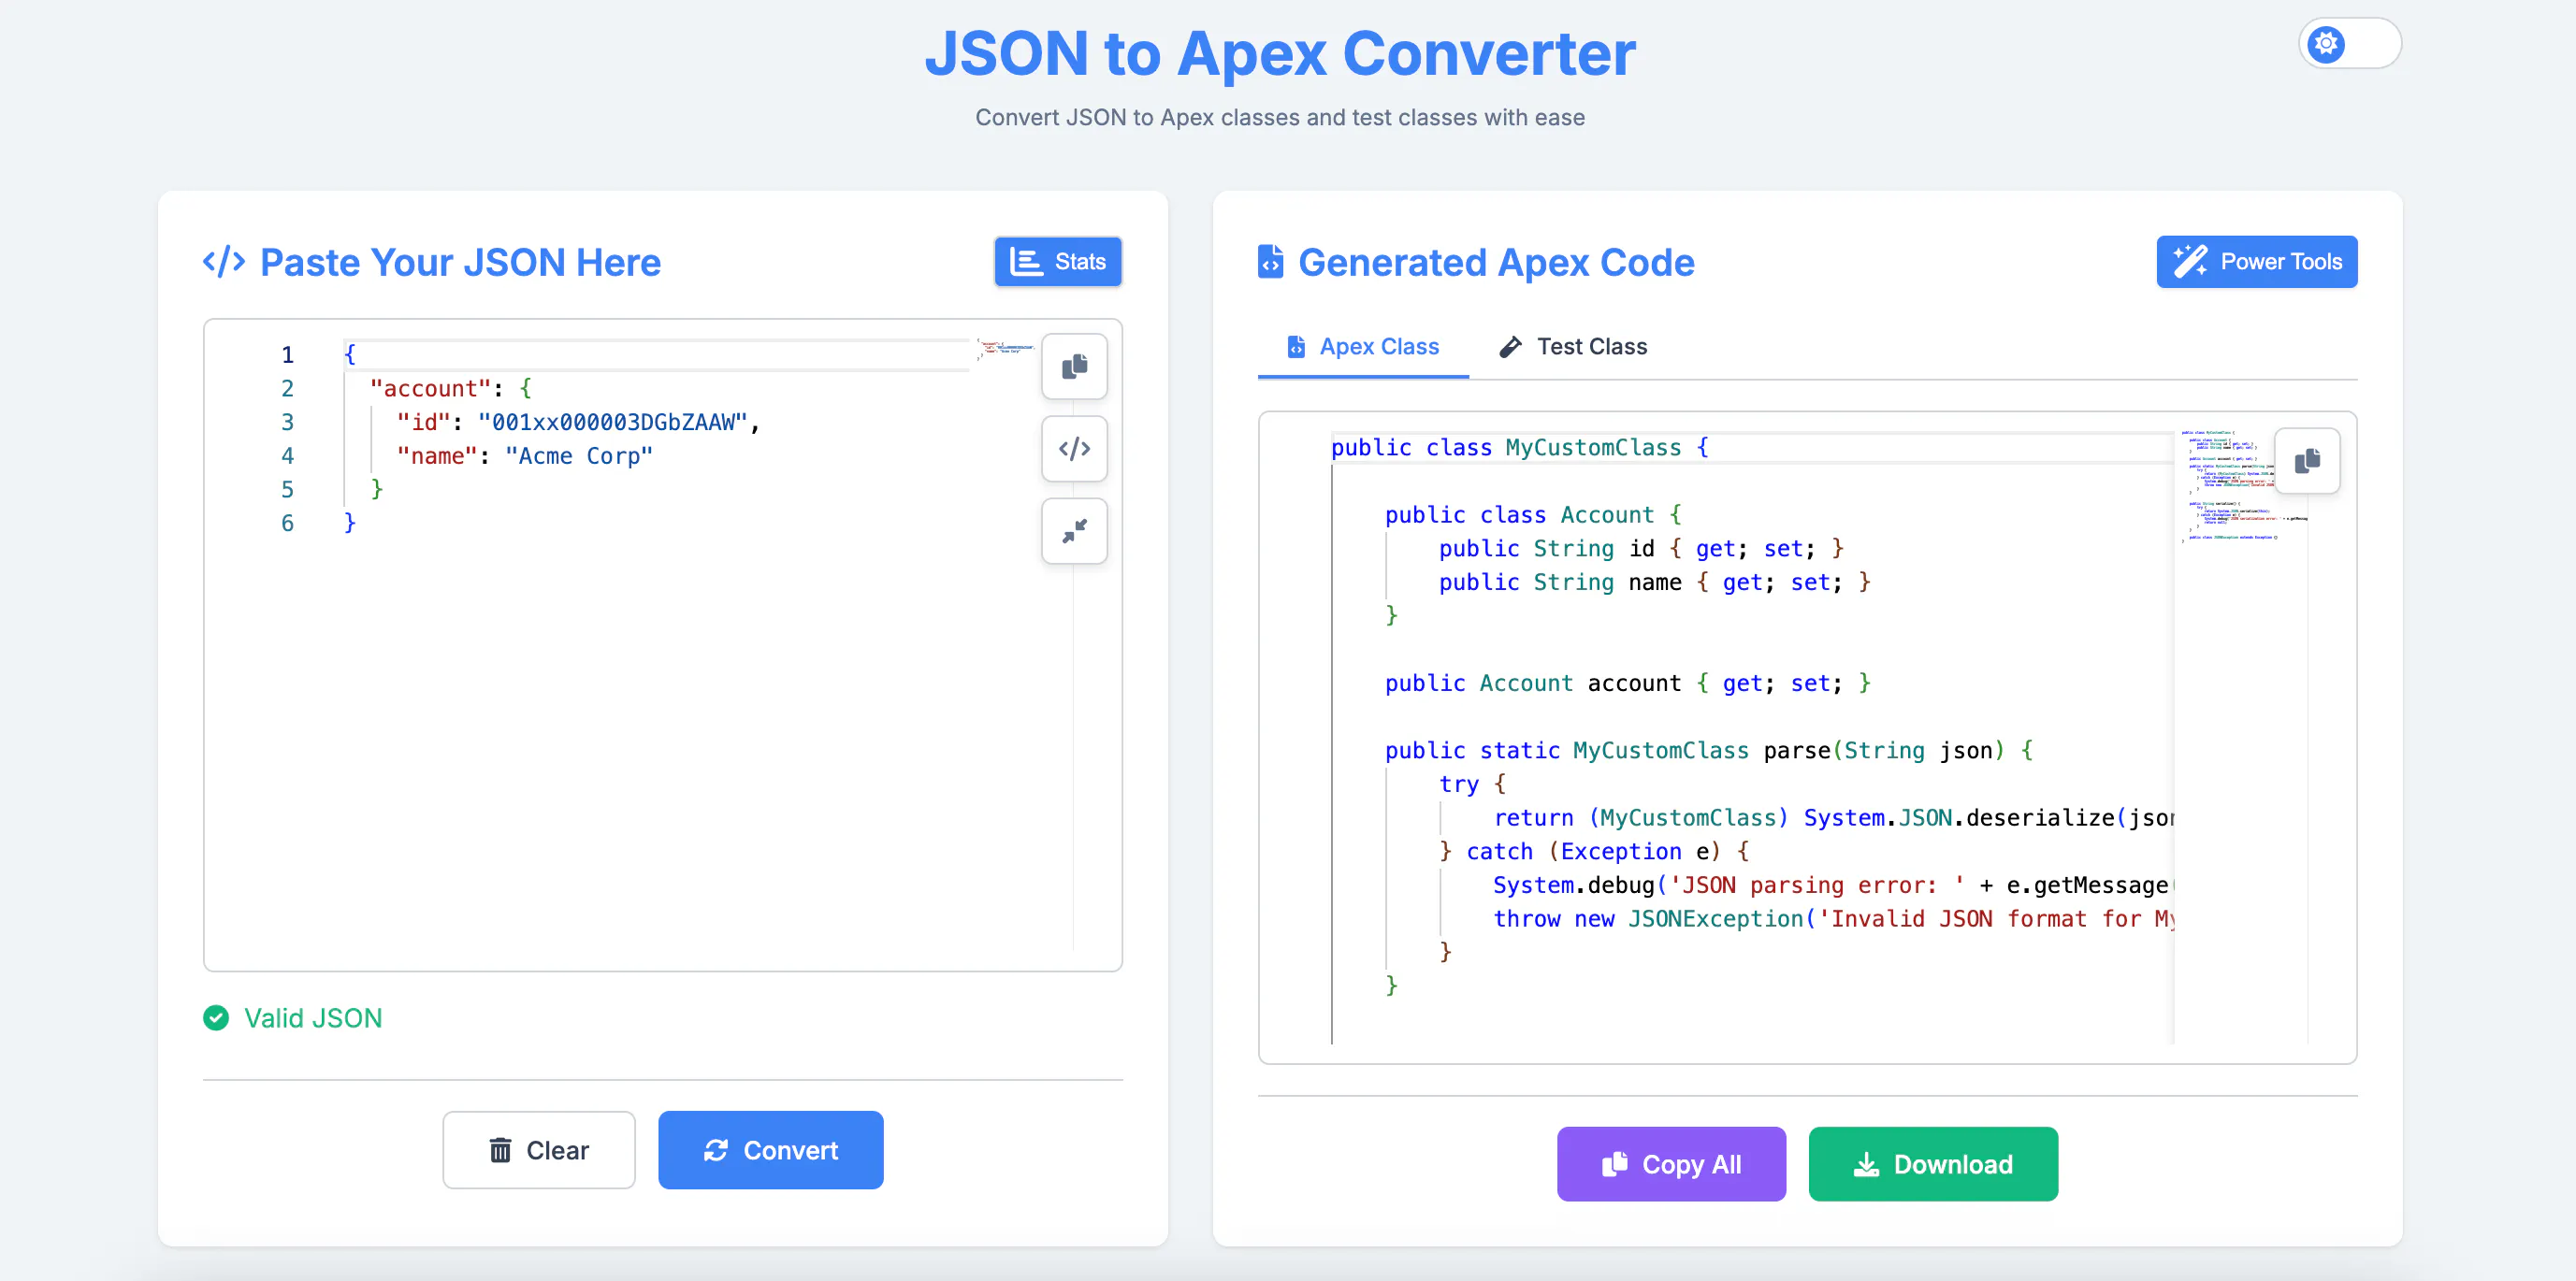
Task: Click the "Paste Your JSON Here" heading
Action: pos(460,262)
